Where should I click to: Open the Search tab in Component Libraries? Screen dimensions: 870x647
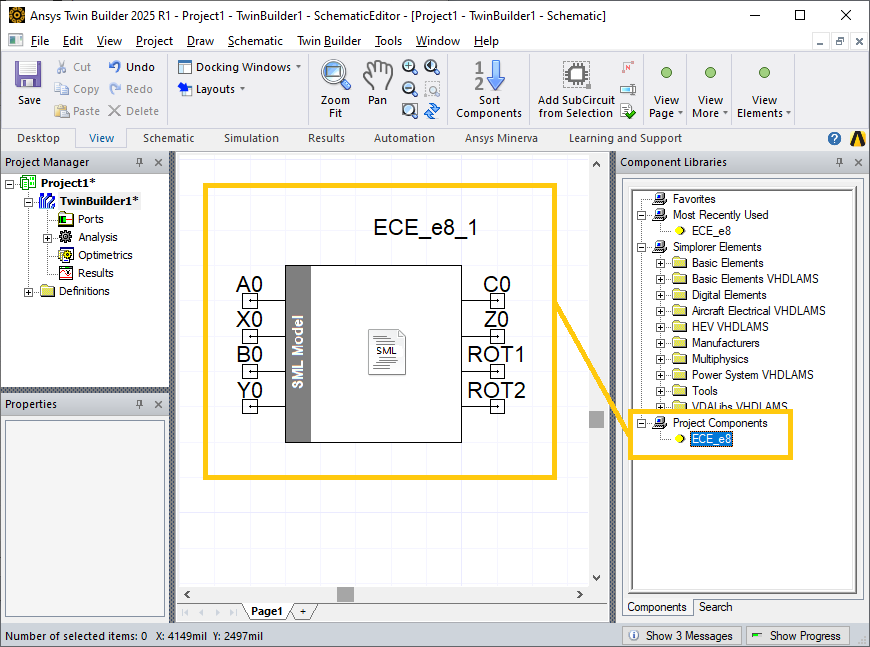click(x=715, y=607)
